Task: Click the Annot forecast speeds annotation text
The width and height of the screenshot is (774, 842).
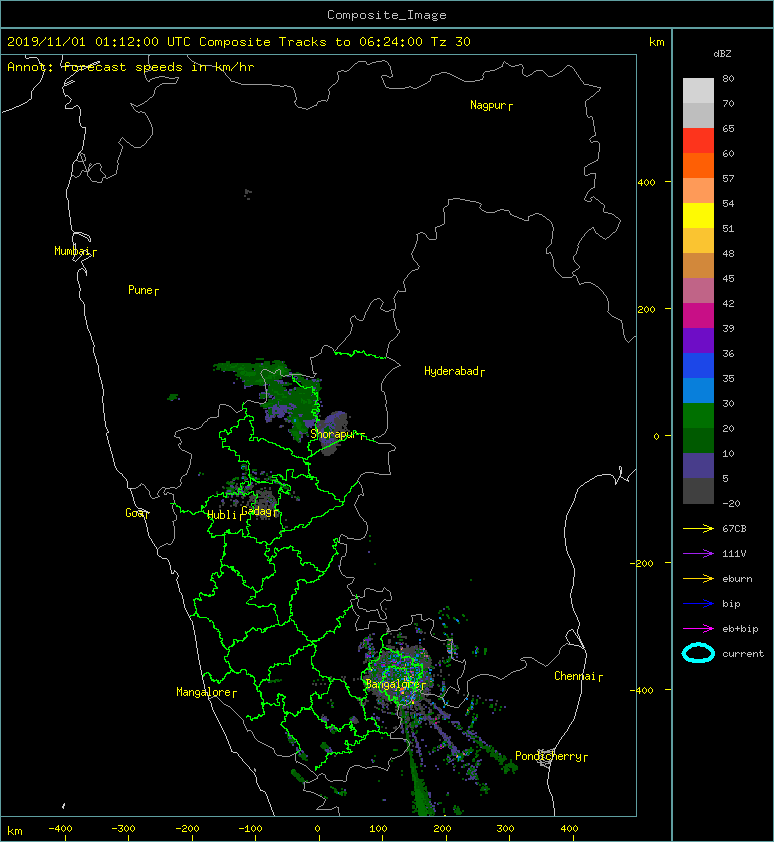Action: pos(131,67)
